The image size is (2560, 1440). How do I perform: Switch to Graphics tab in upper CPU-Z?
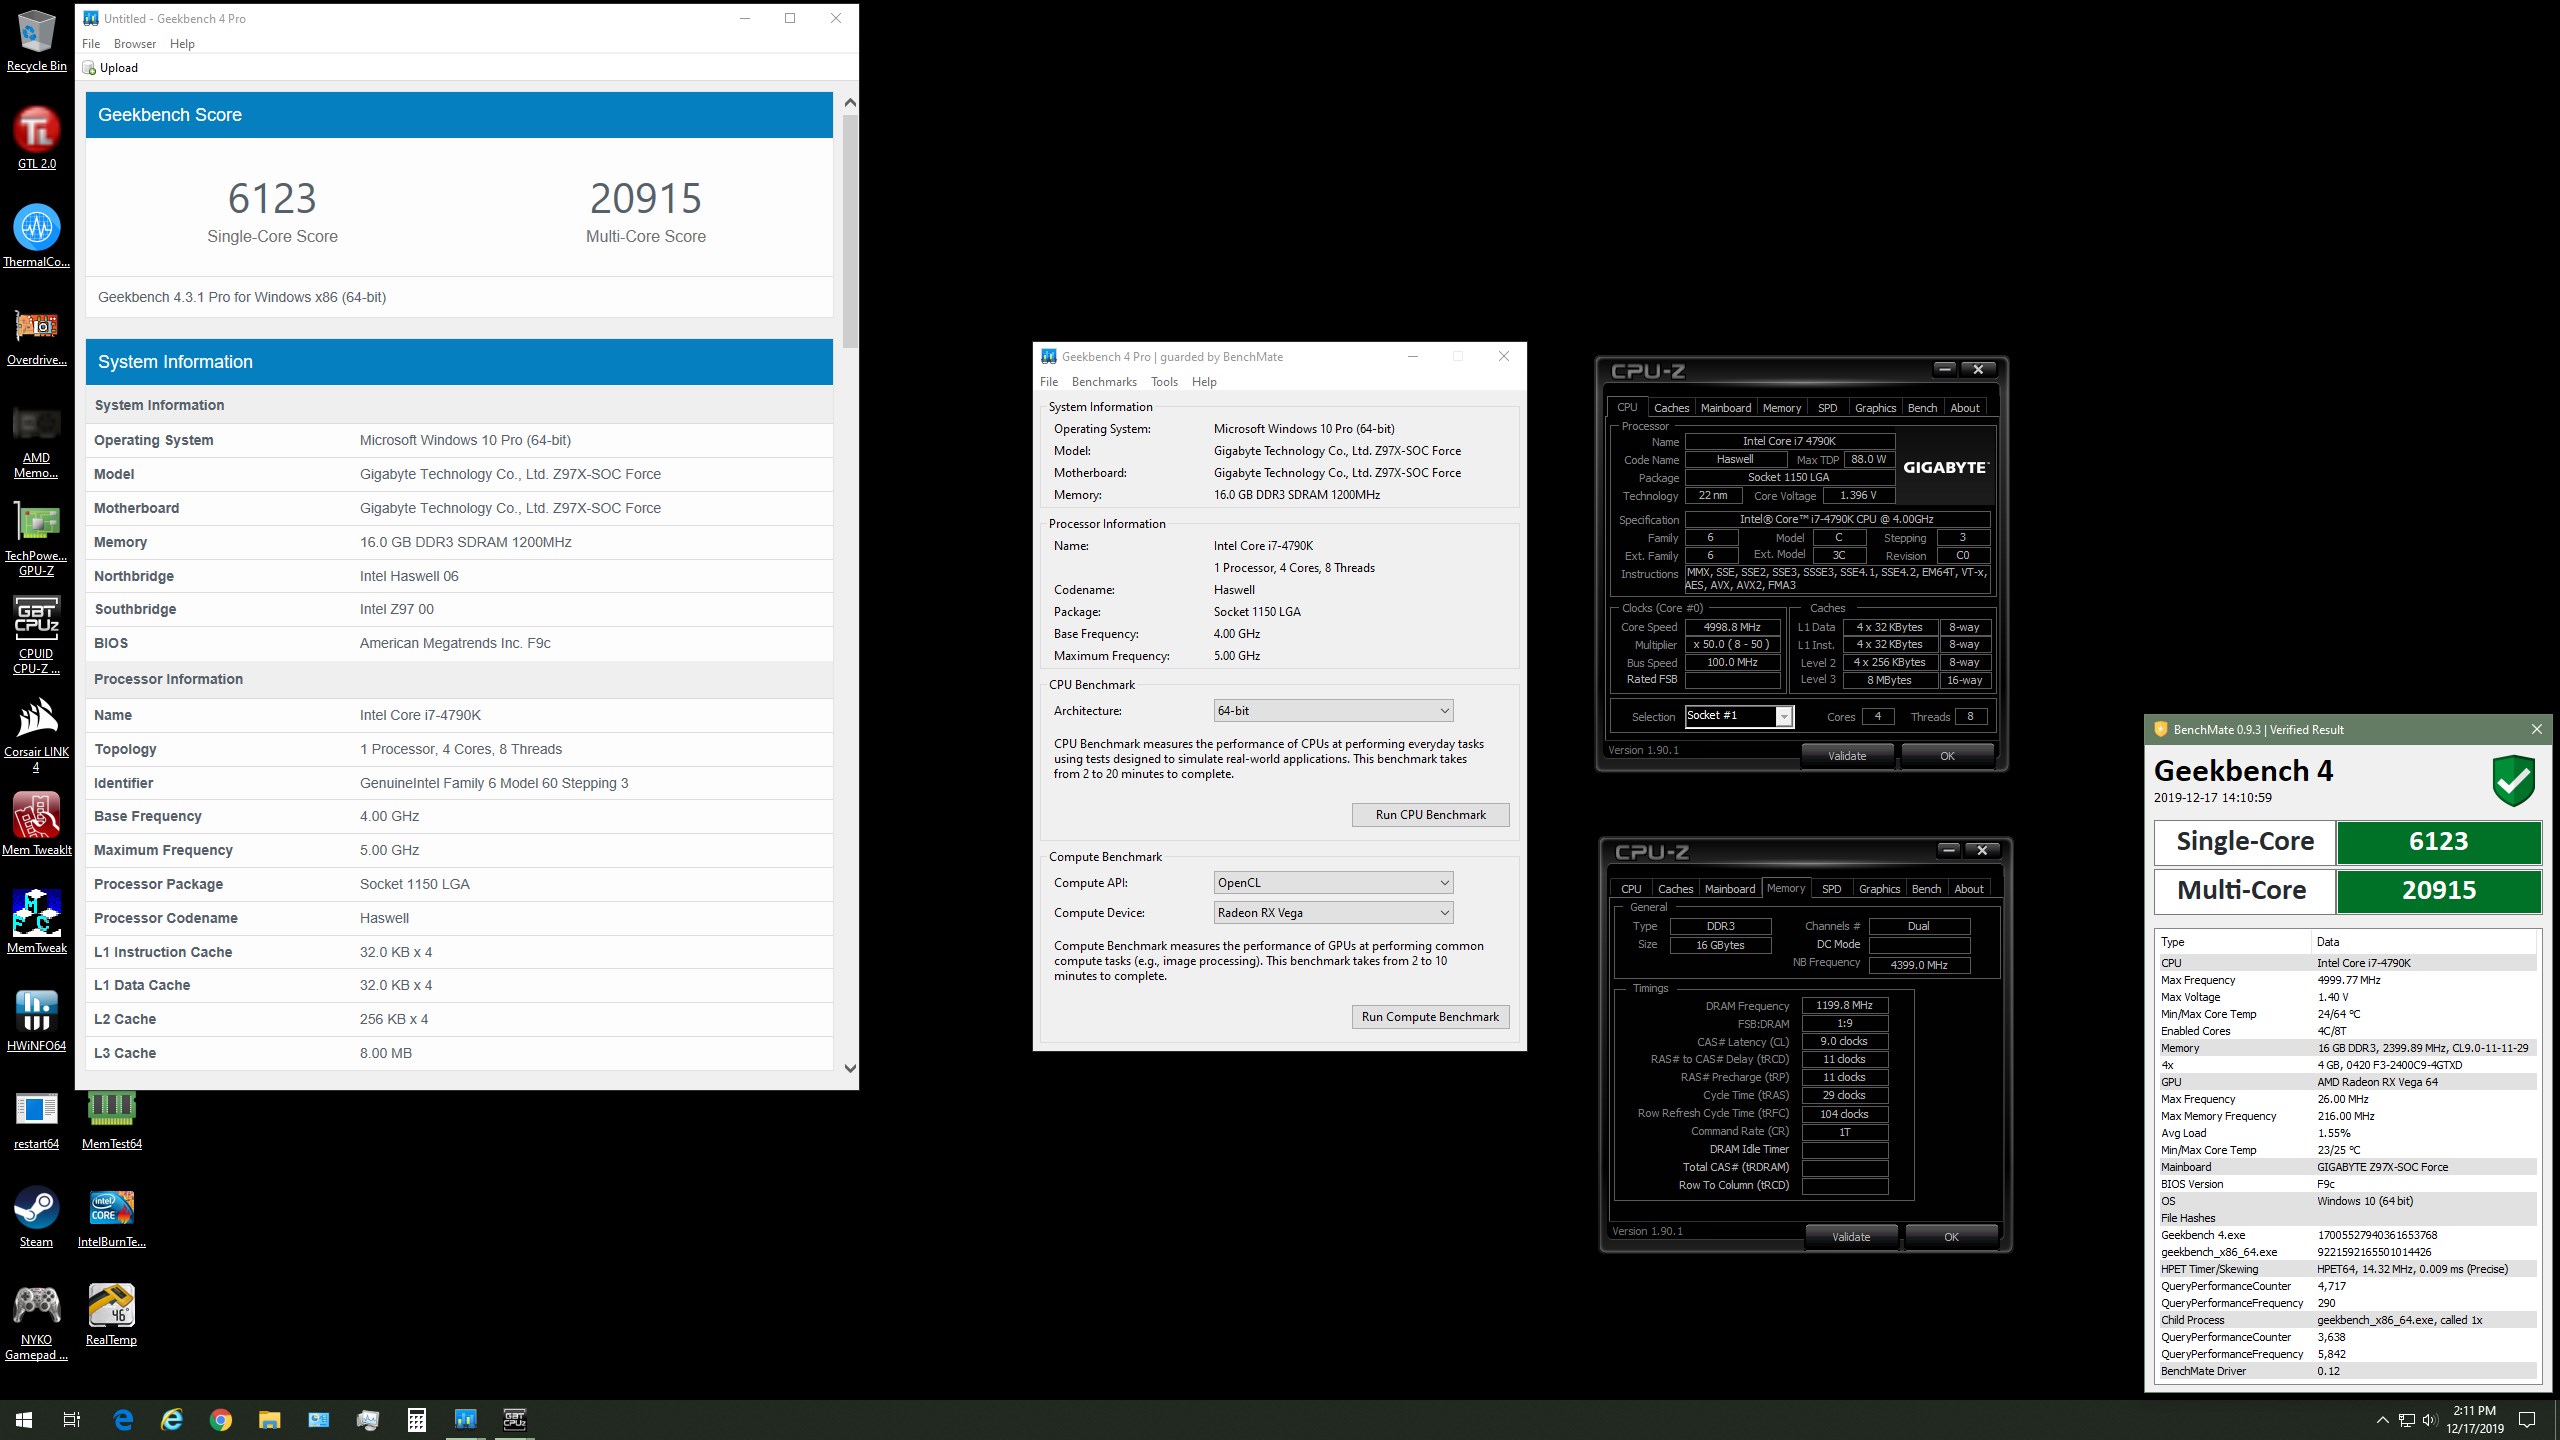tap(1875, 408)
